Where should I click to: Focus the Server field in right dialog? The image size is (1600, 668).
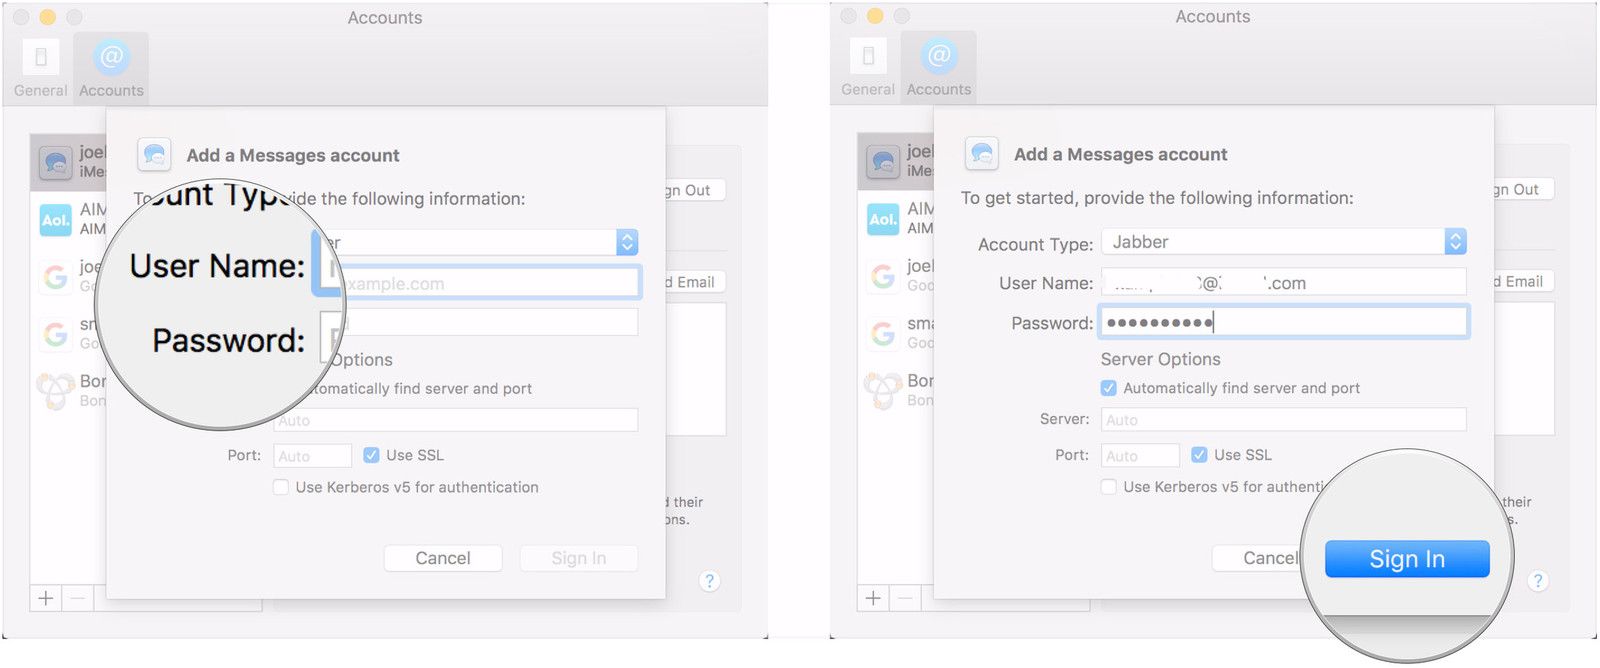1283,420
